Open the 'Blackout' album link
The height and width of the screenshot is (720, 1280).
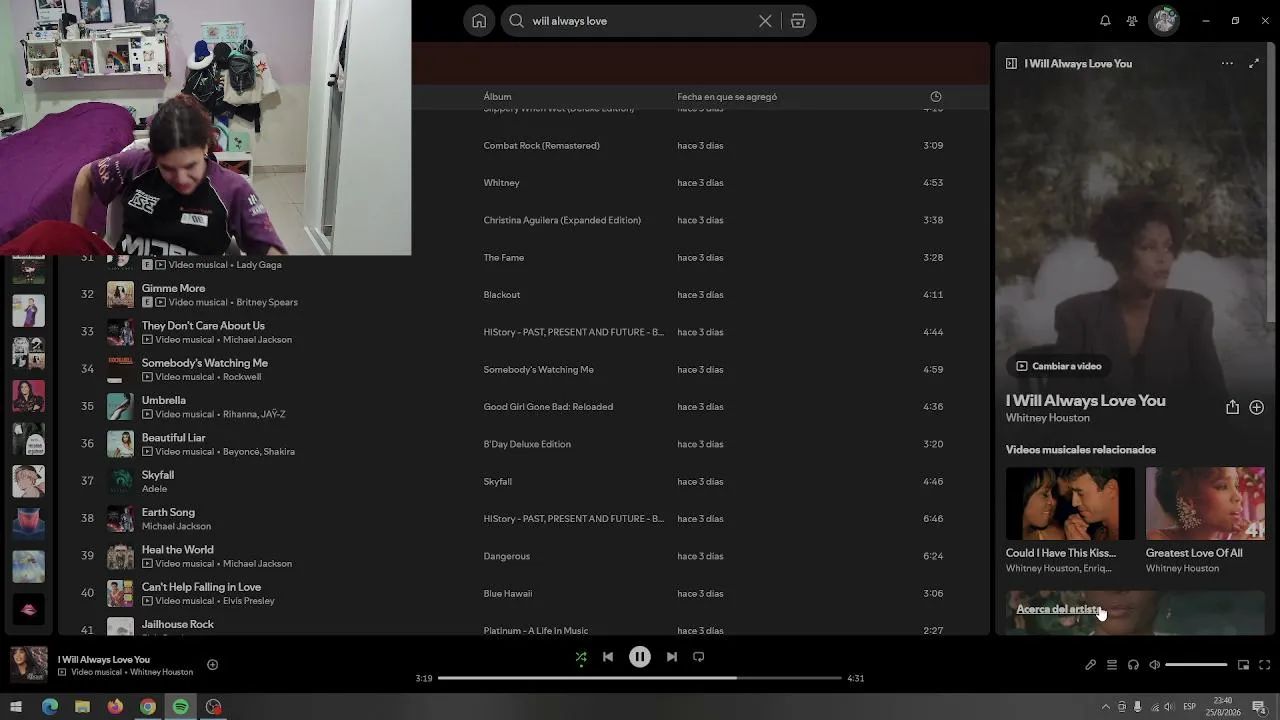[502, 295]
